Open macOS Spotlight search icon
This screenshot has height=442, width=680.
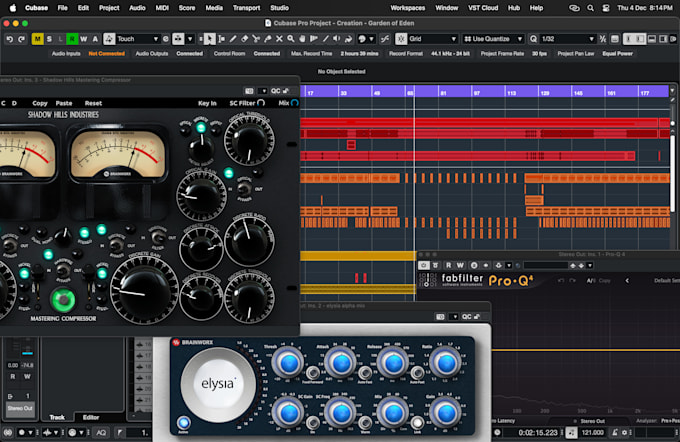590,8
